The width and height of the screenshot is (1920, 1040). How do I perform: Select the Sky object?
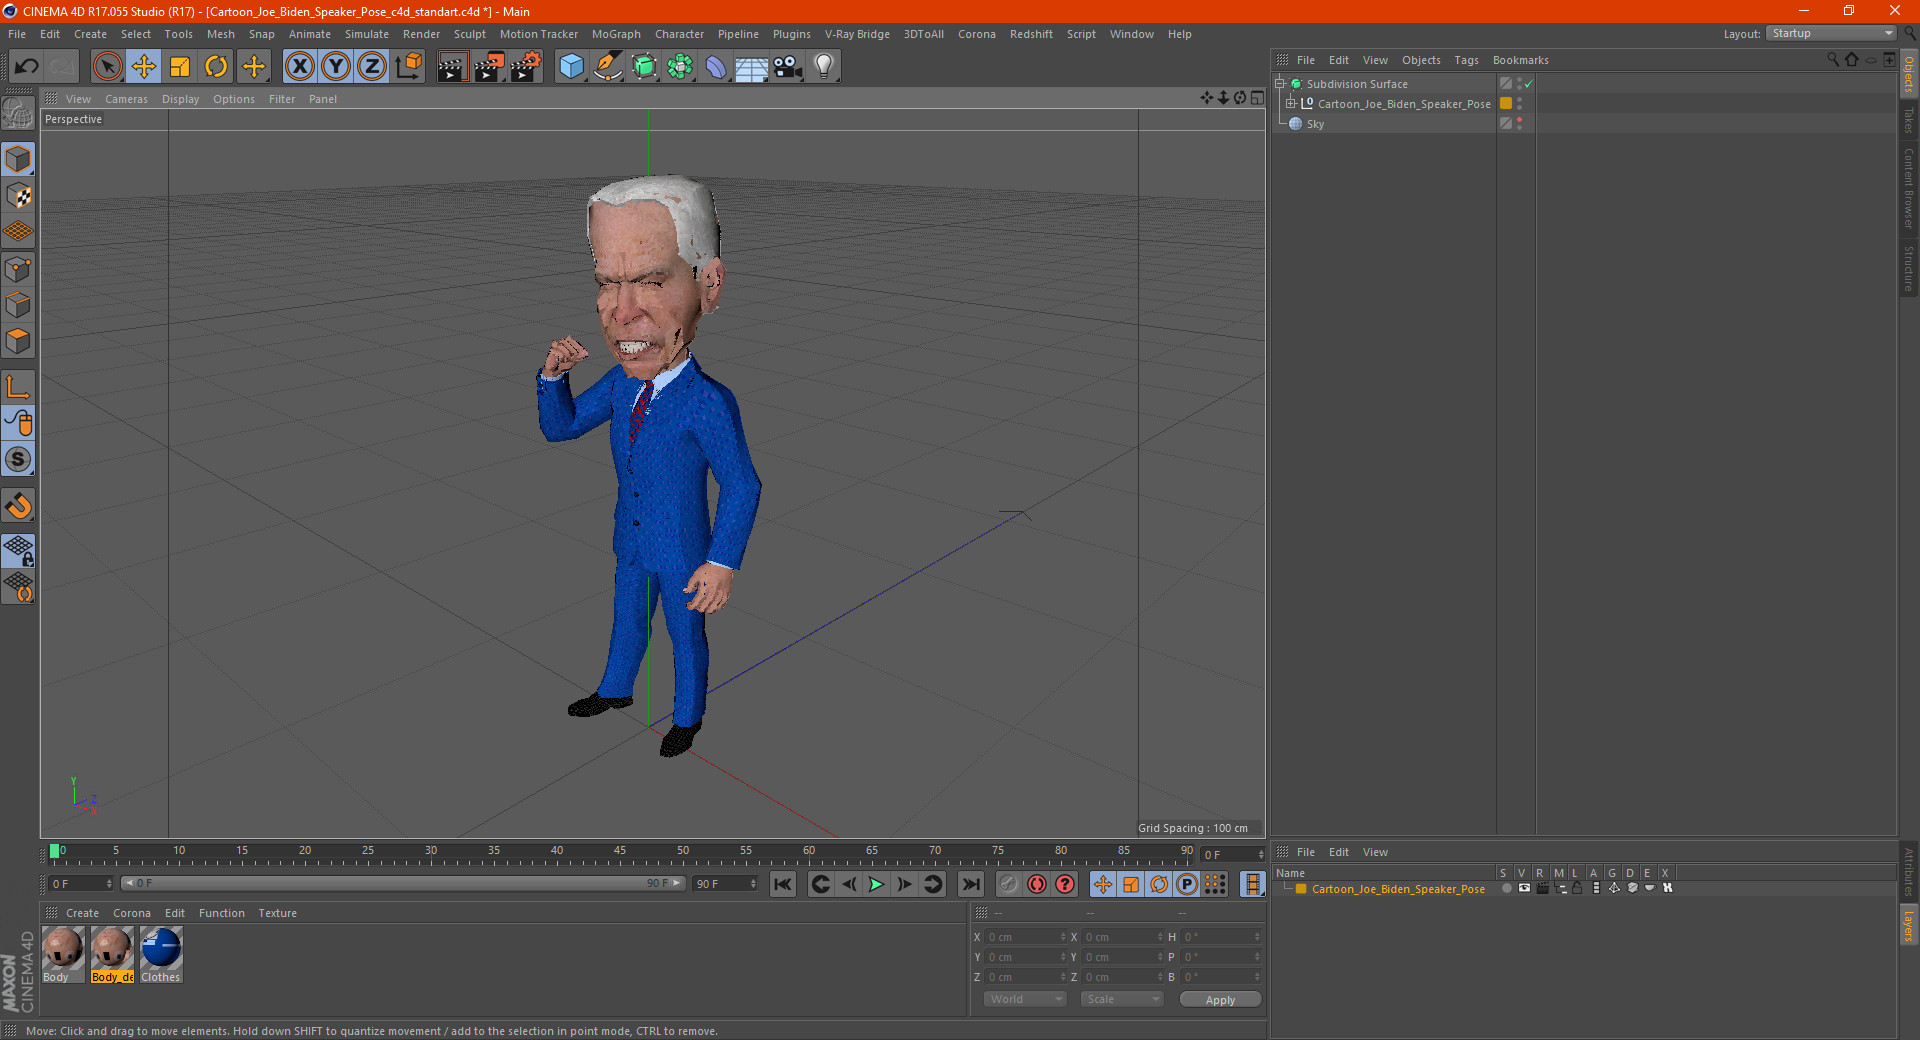(1315, 124)
